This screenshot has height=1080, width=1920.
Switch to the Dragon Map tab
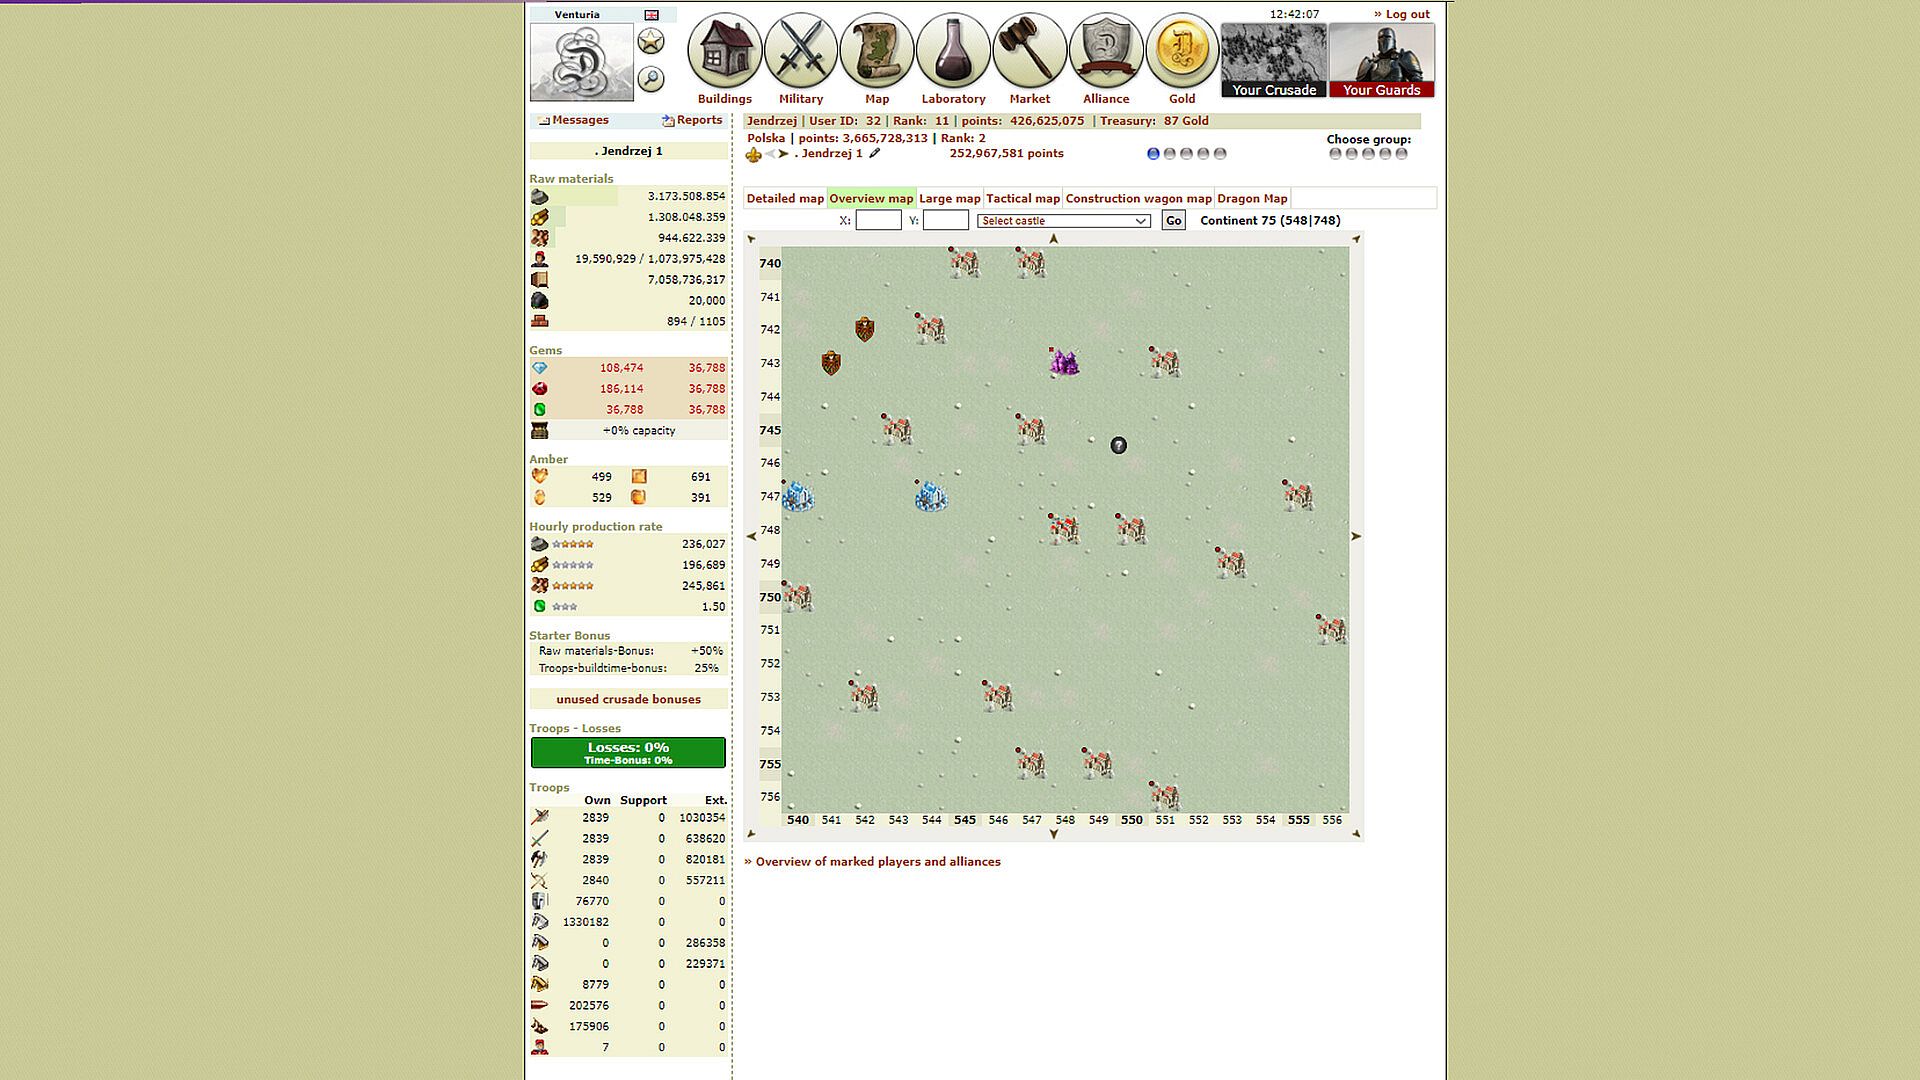[x=1251, y=199]
